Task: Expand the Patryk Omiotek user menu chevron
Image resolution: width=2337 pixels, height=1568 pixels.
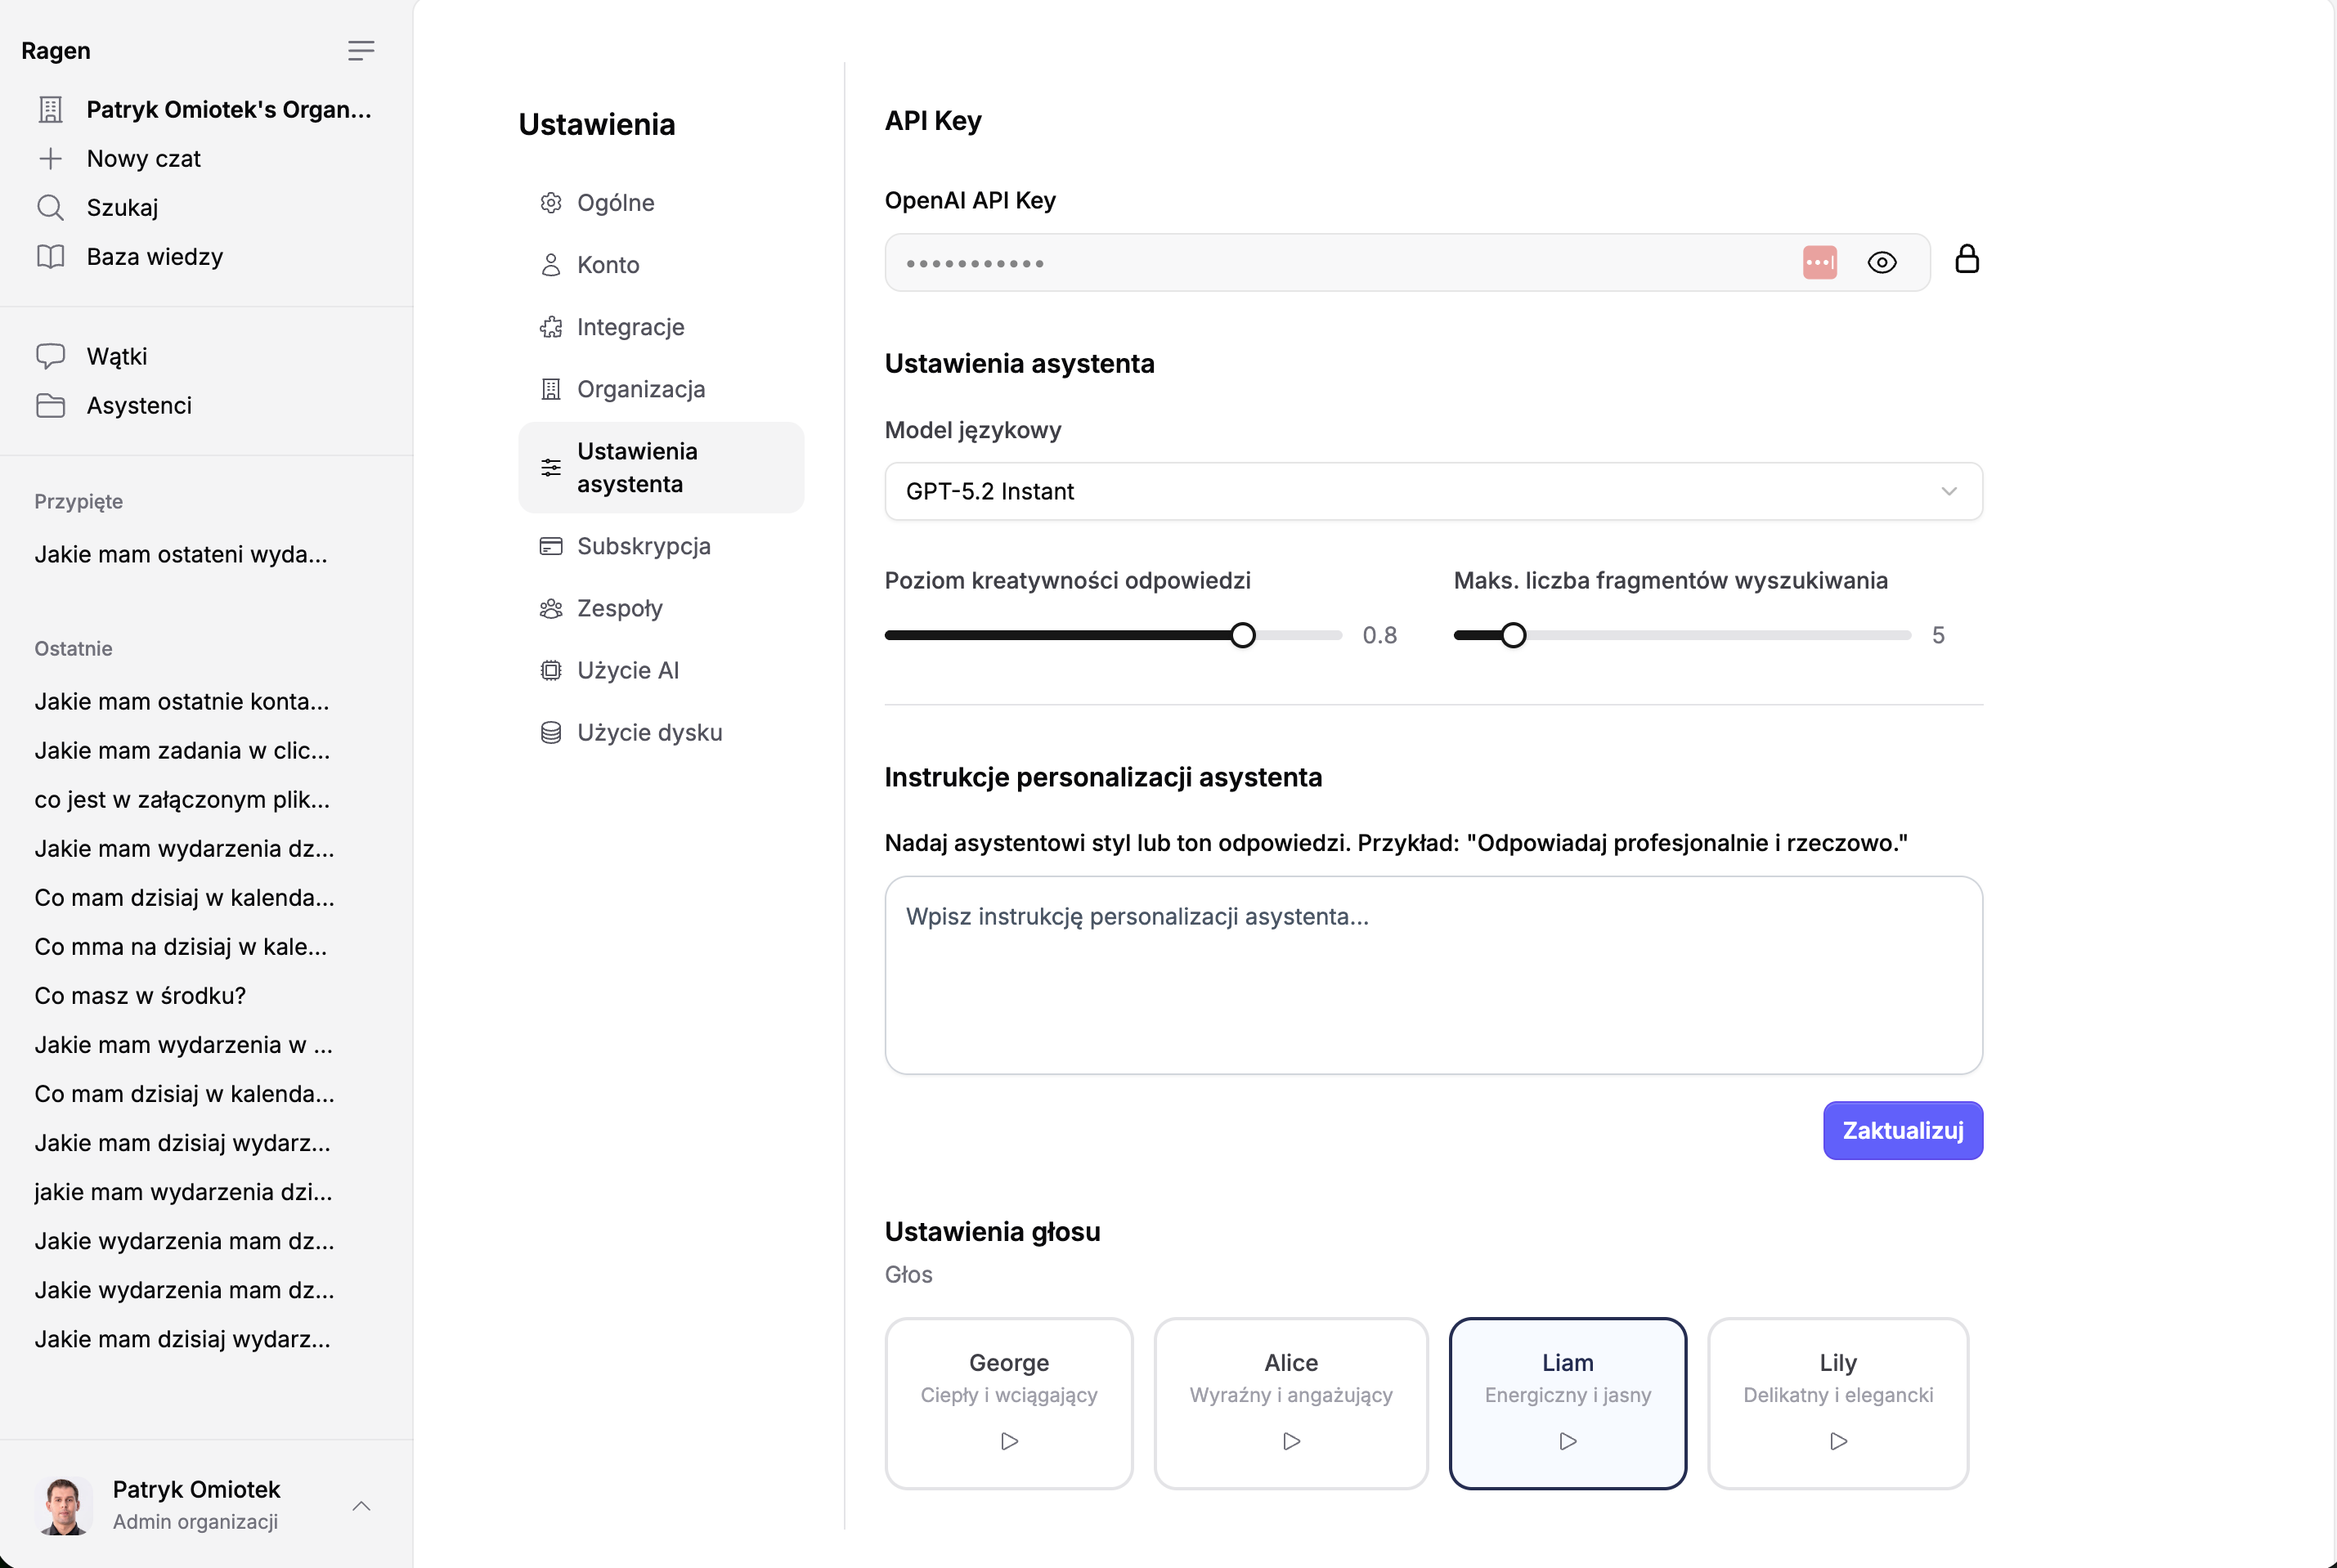Action: click(361, 1505)
